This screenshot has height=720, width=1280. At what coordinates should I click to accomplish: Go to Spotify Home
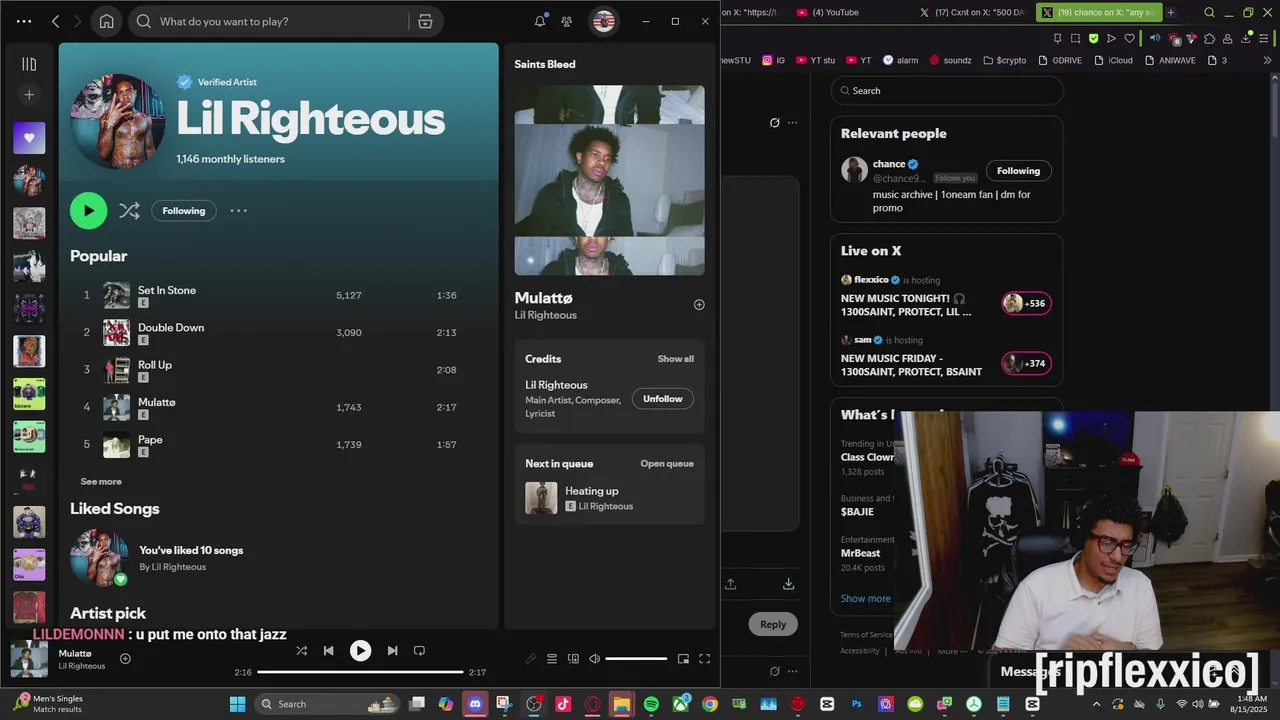tap(107, 21)
